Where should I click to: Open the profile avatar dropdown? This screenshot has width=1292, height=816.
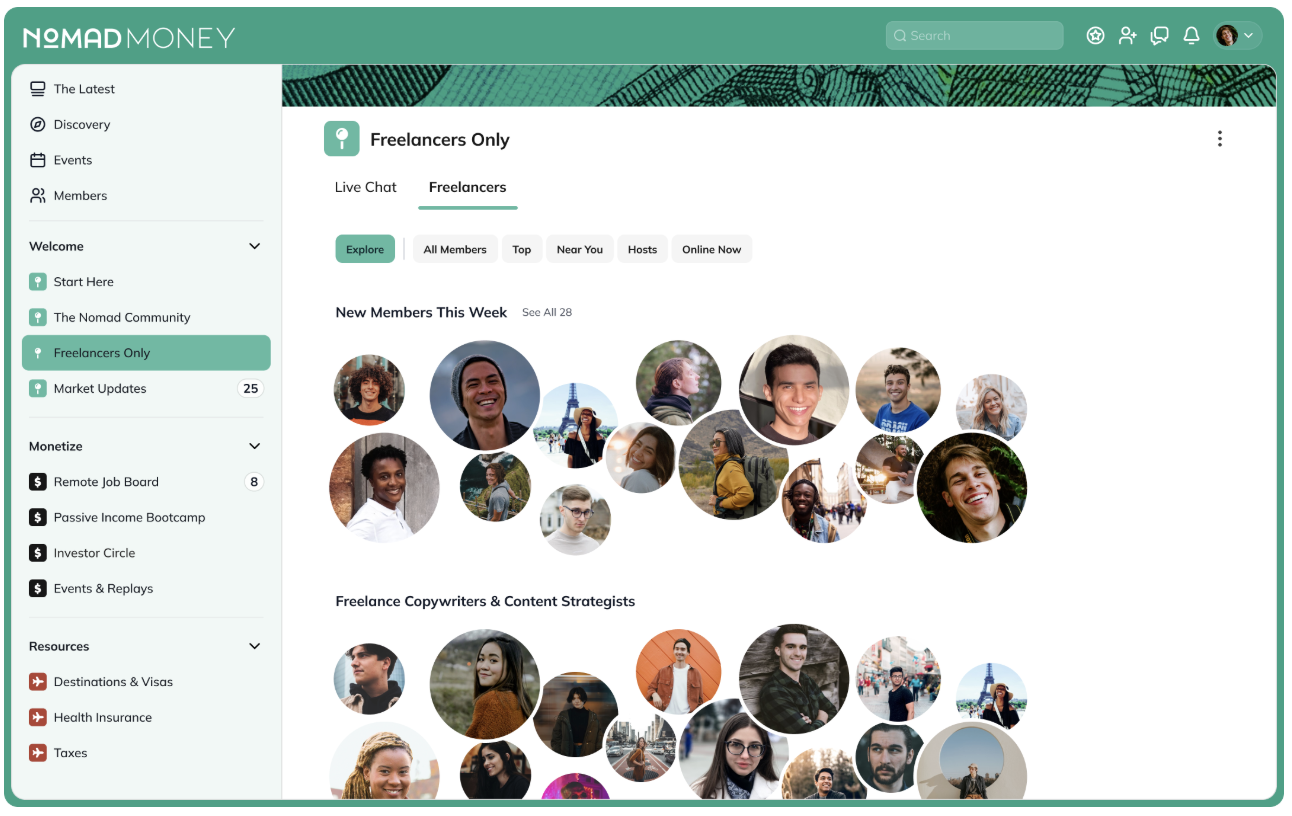[x=1237, y=36]
